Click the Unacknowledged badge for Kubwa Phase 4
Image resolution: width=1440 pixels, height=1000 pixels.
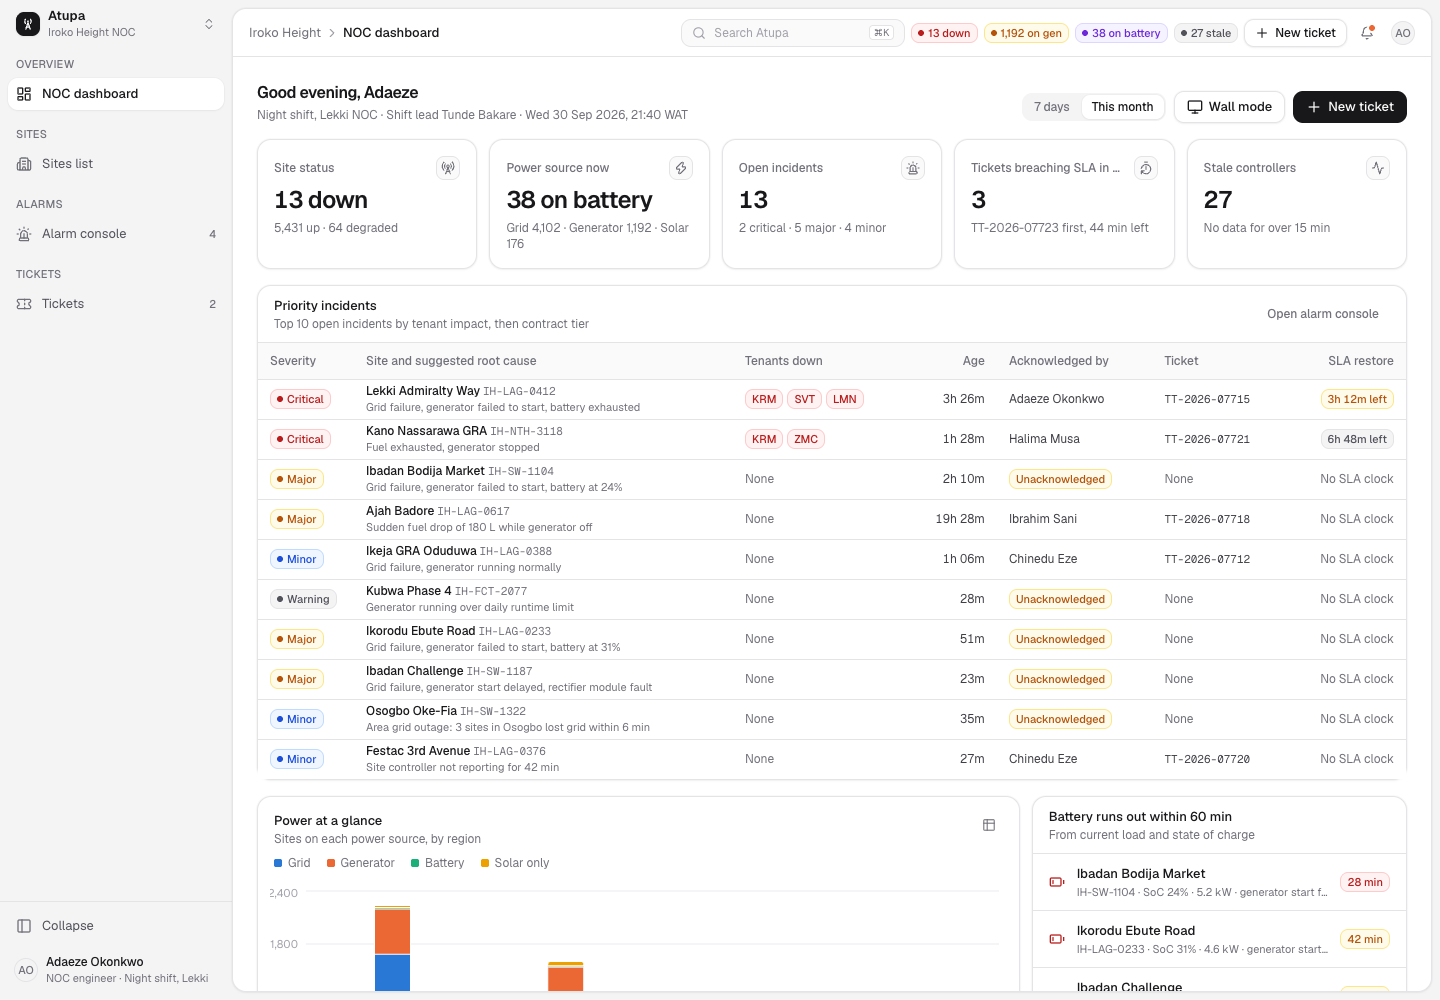point(1060,599)
